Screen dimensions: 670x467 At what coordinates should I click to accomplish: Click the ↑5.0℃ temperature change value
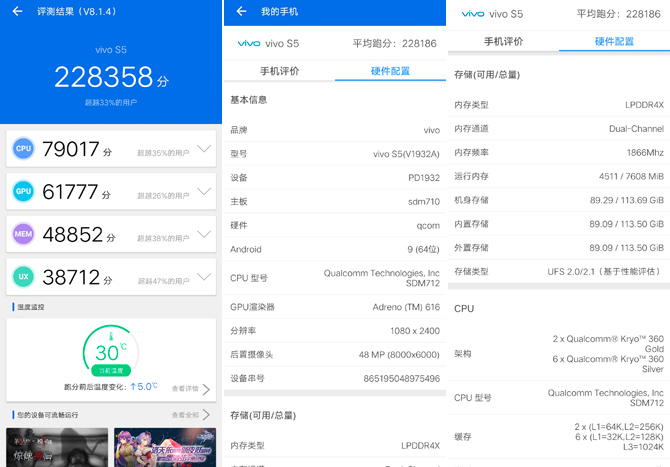(x=144, y=387)
